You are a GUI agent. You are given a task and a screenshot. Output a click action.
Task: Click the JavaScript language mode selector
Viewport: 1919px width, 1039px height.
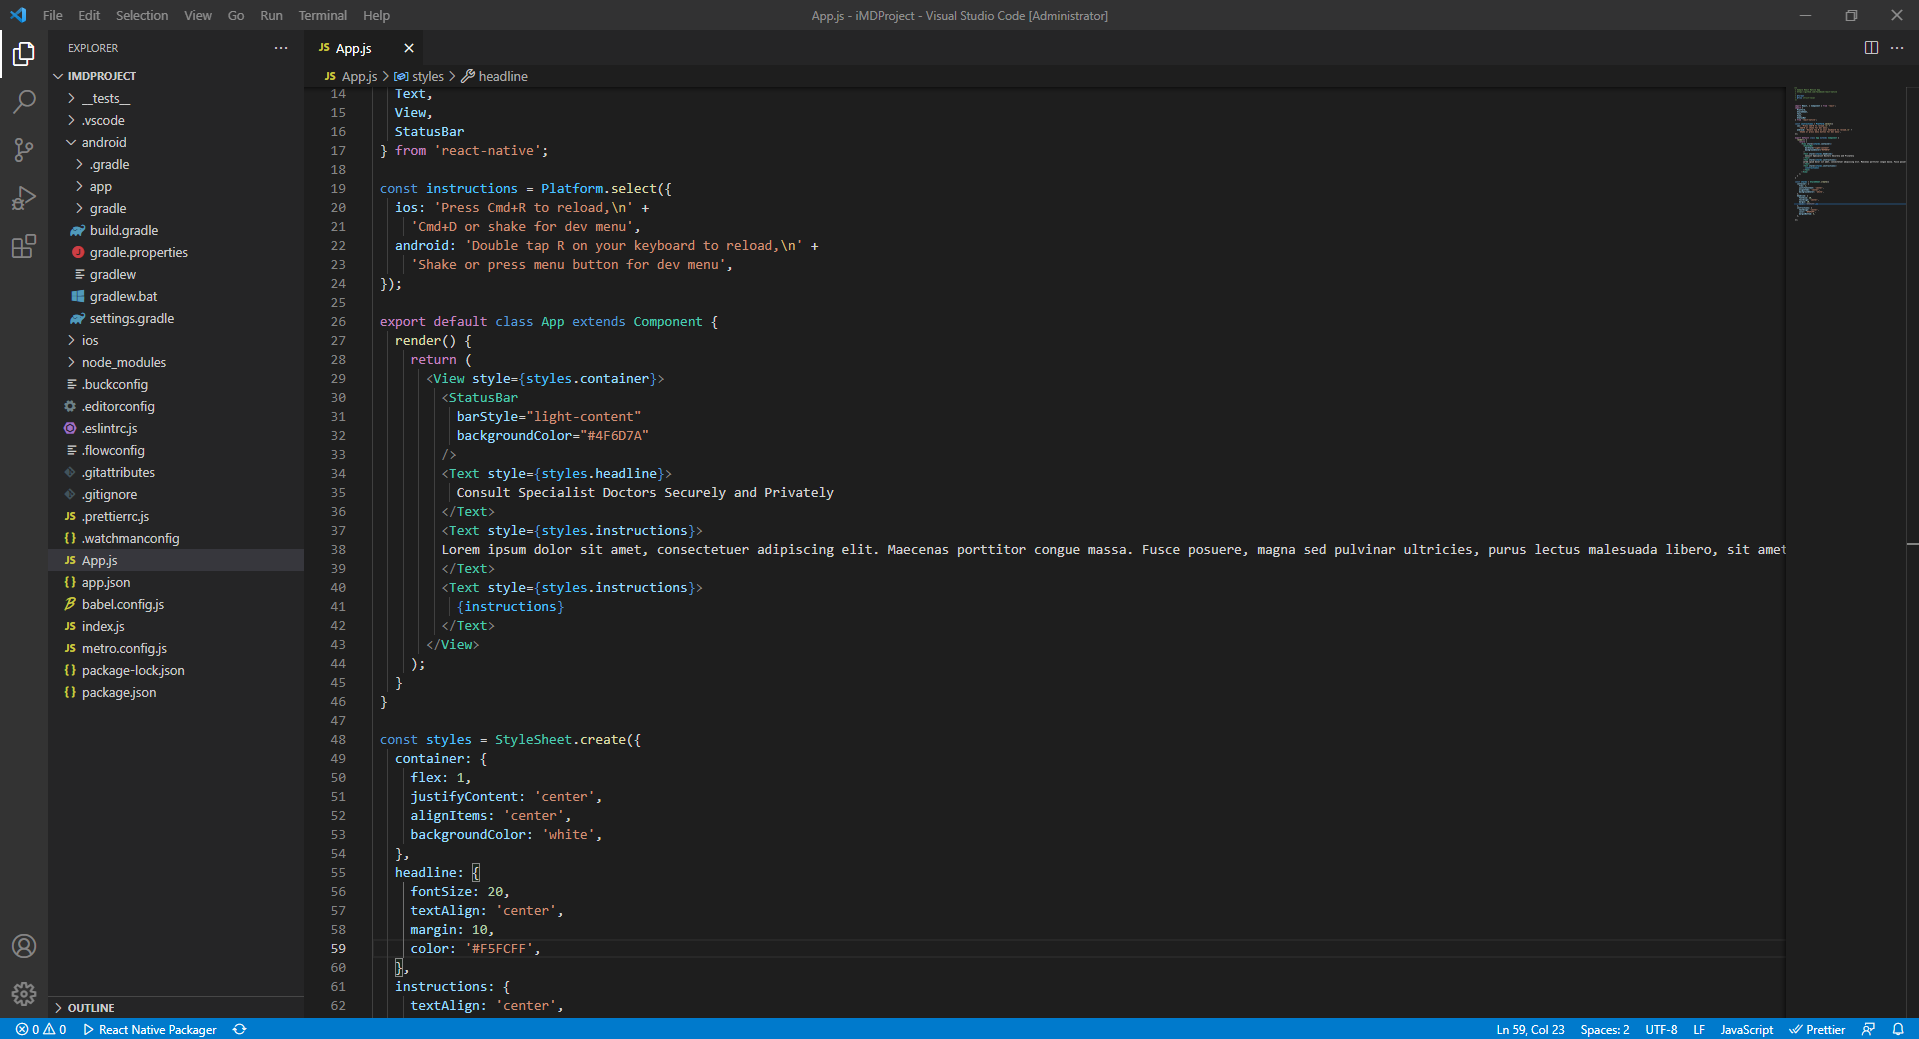1746,1029
